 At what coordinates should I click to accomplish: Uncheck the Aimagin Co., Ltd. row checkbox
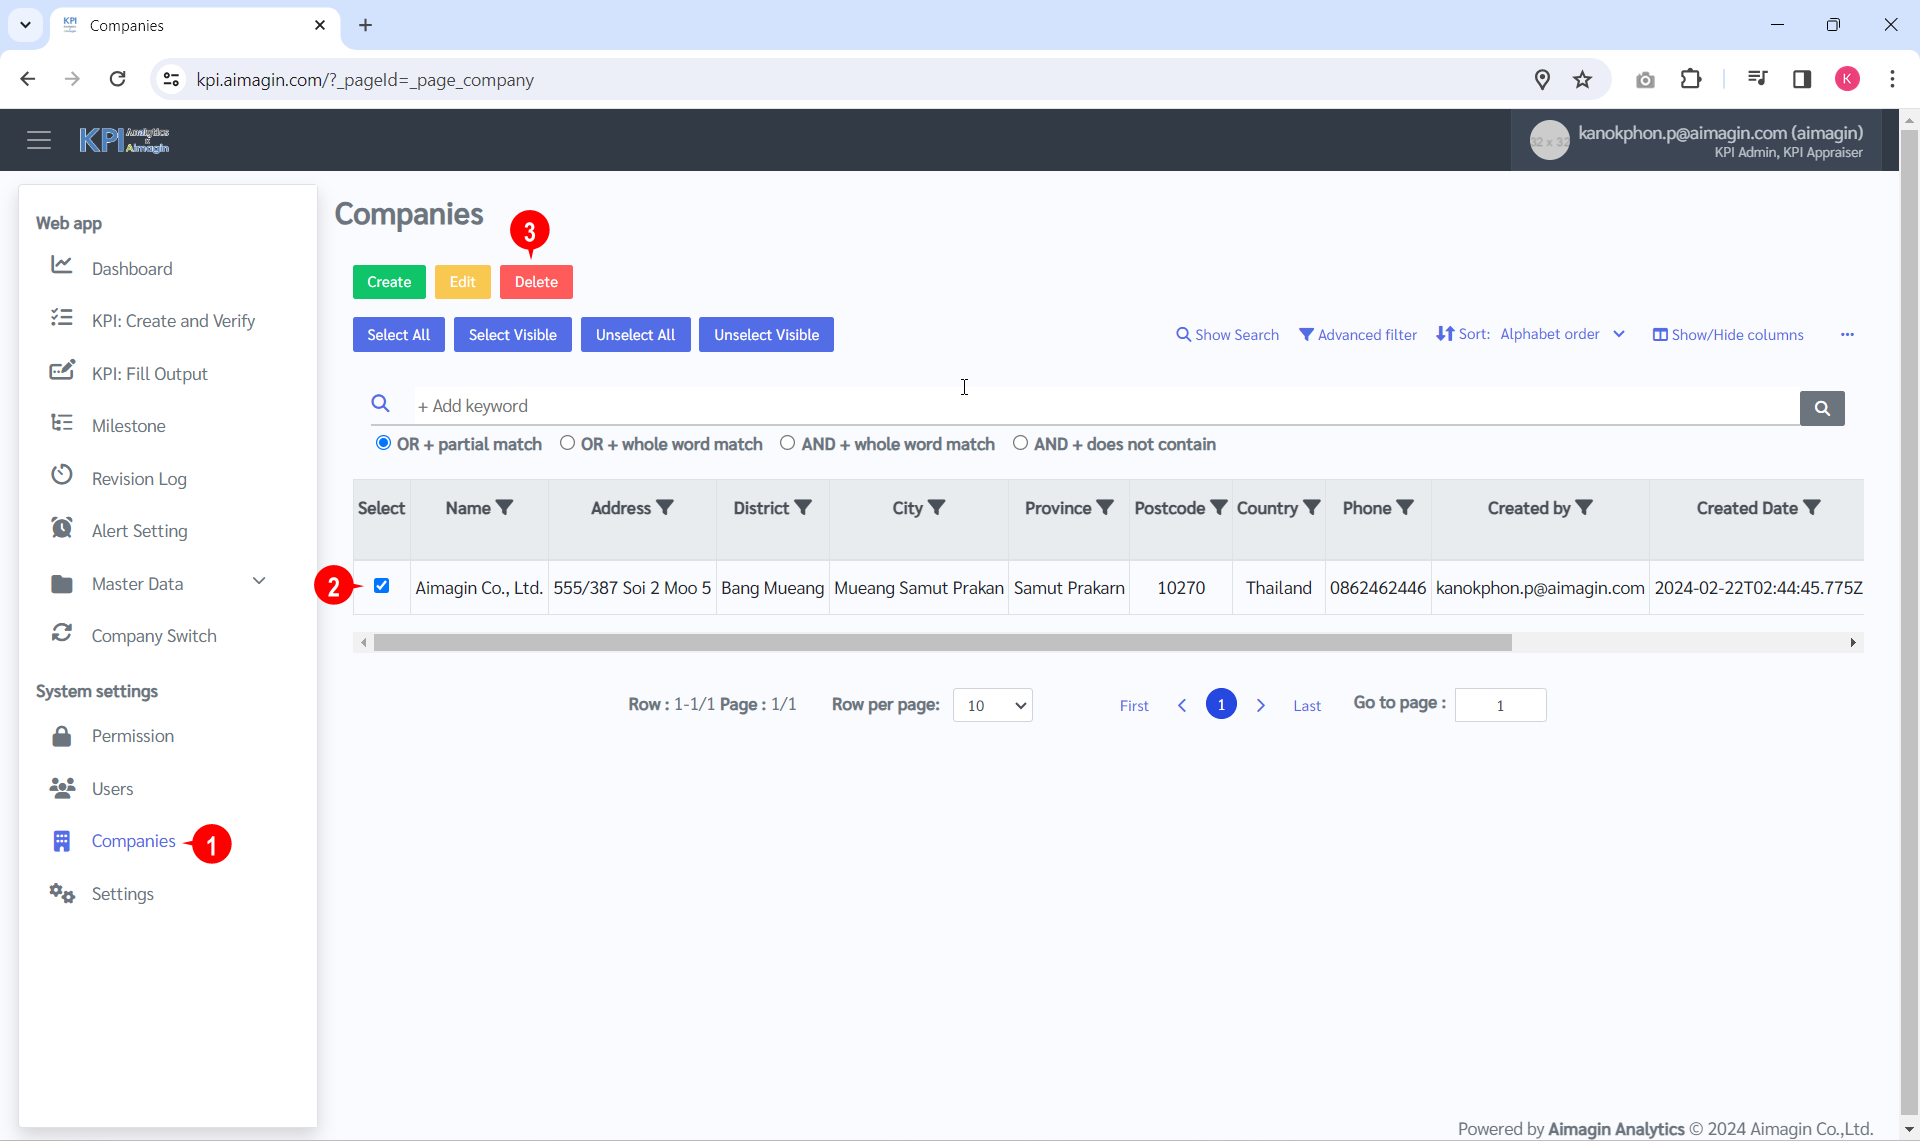point(381,586)
